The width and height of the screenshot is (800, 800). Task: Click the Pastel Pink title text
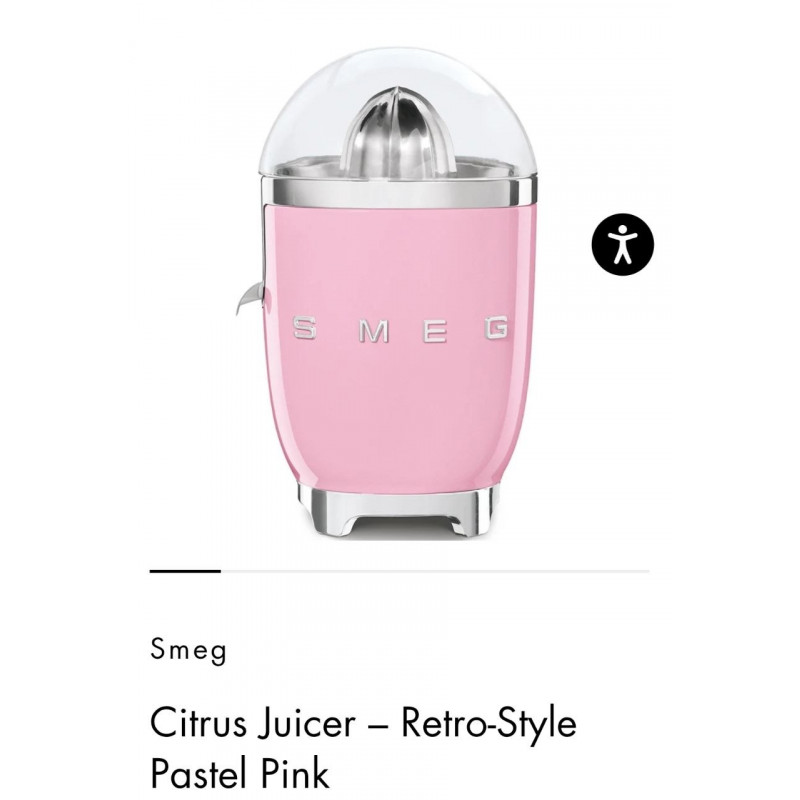(x=239, y=772)
